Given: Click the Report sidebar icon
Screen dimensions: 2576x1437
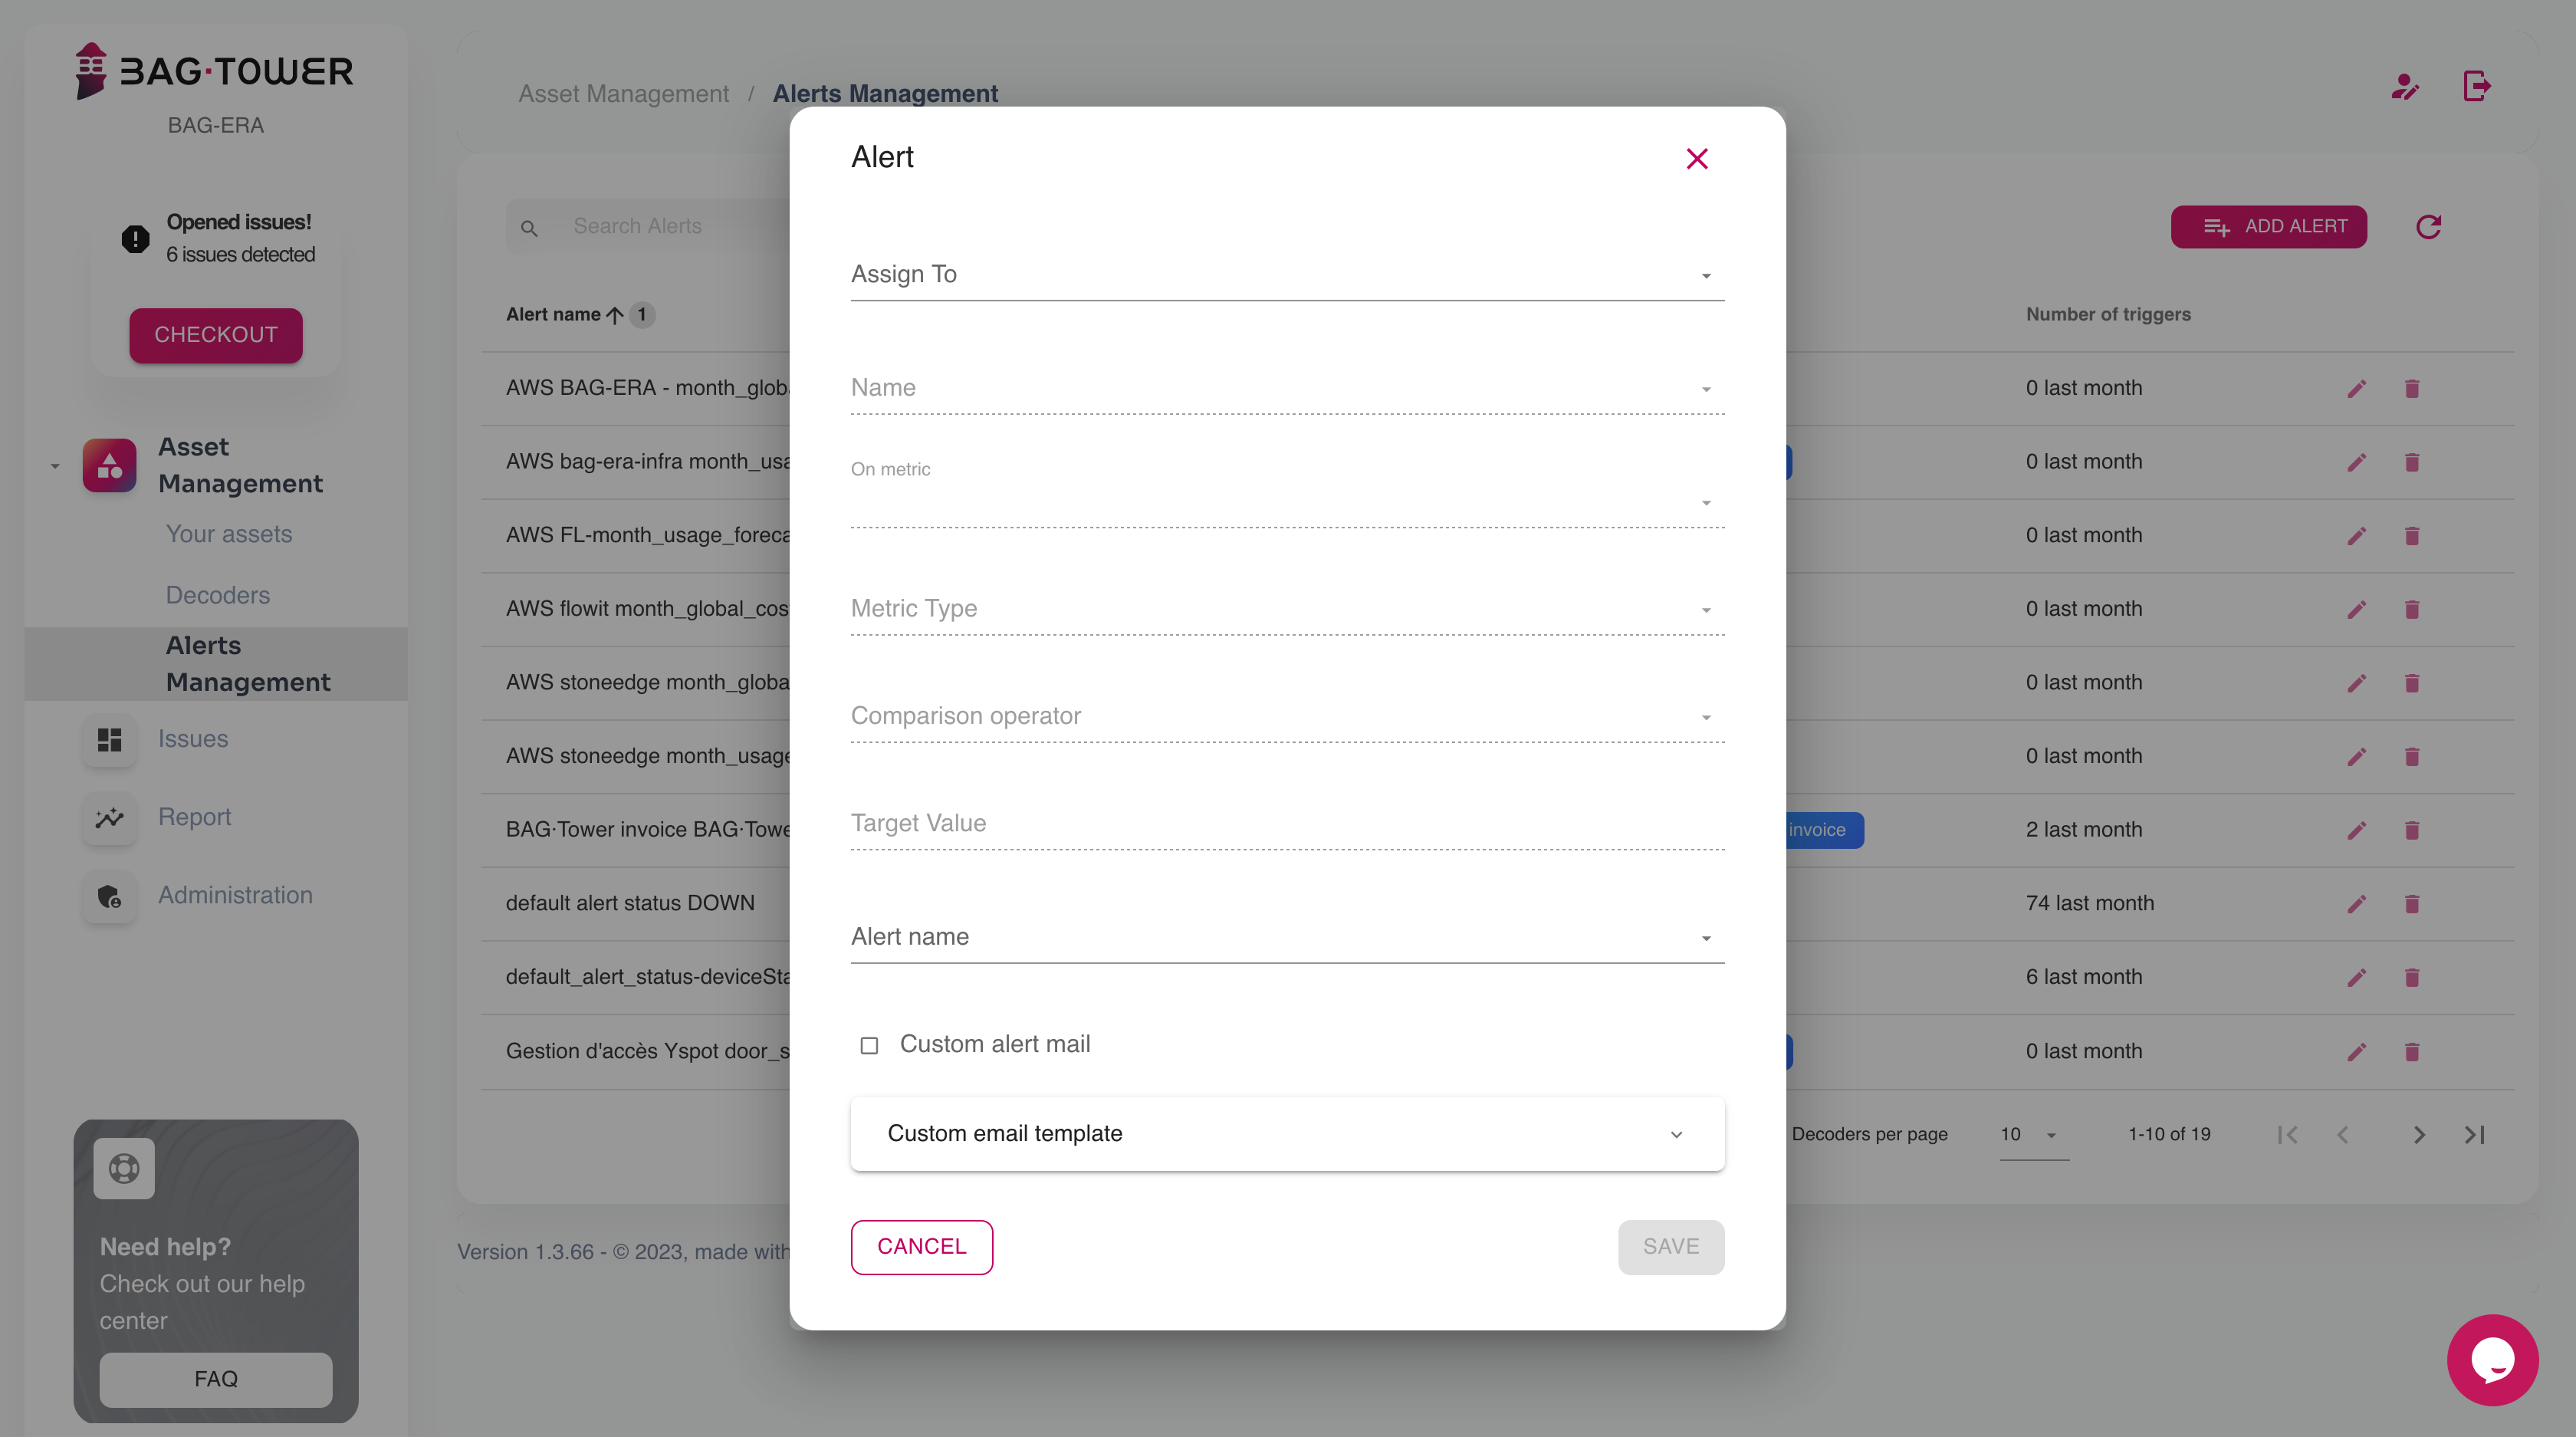Looking at the screenshot, I should pyautogui.click(x=110, y=817).
